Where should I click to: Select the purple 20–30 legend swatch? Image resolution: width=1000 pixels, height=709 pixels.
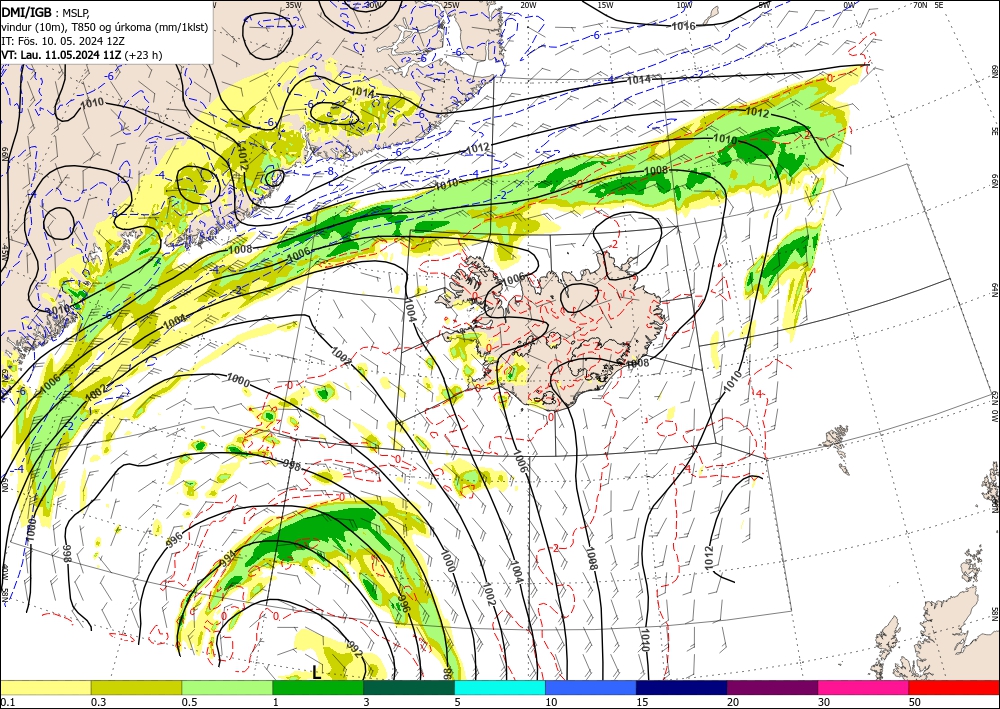pyautogui.click(x=772, y=687)
